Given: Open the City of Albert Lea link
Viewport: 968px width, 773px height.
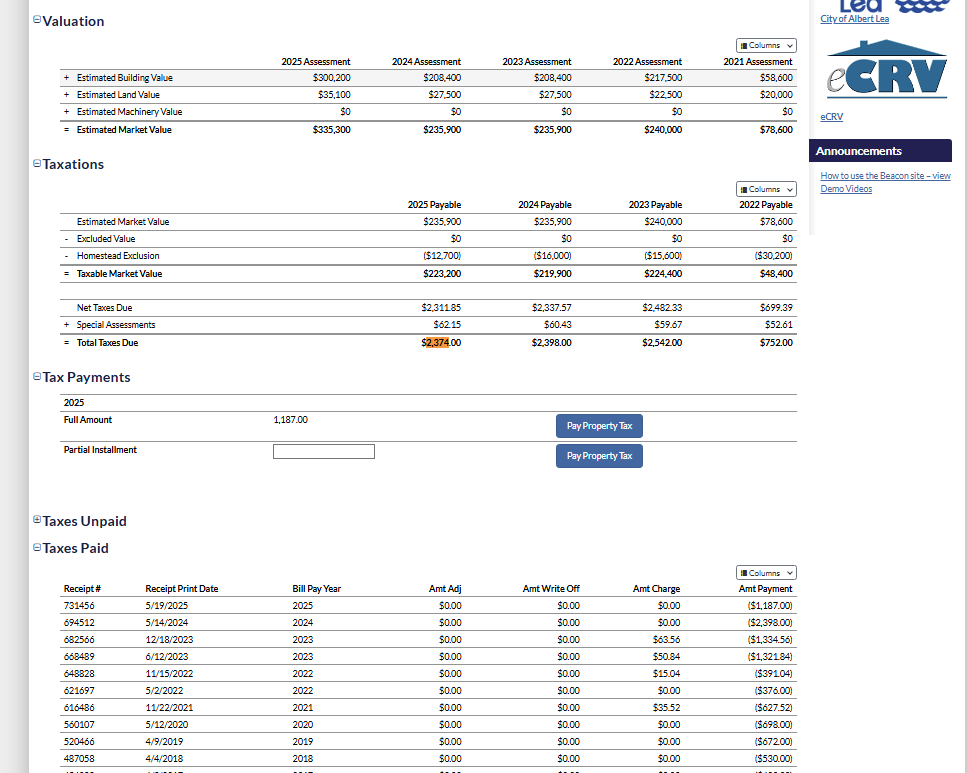Looking at the screenshot, I should [853, 19].
